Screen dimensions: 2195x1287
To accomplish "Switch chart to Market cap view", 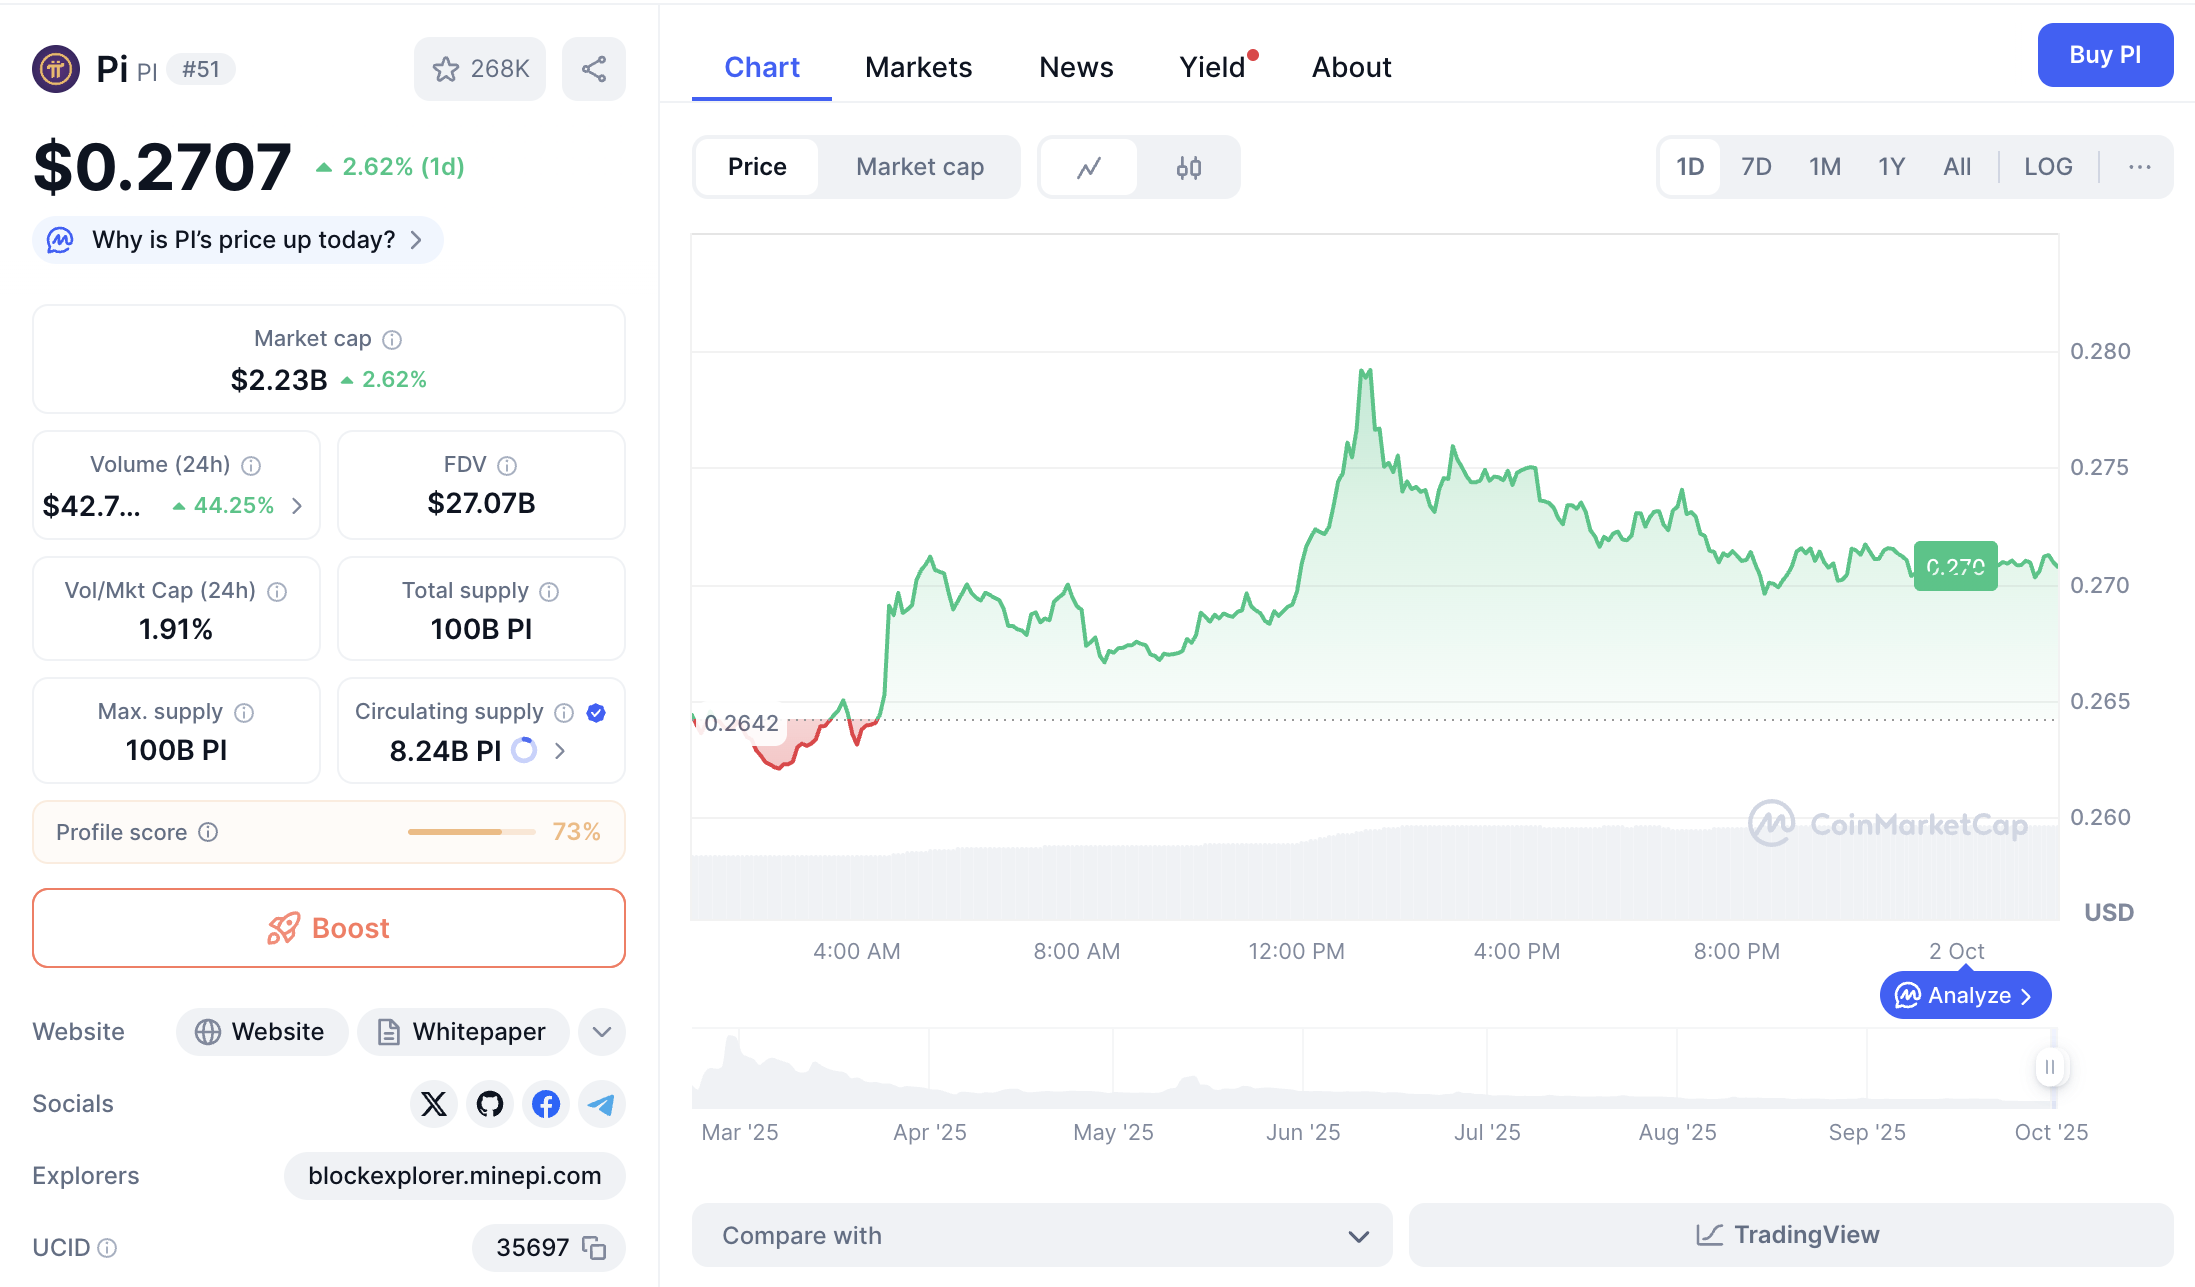I will (919, 167).
